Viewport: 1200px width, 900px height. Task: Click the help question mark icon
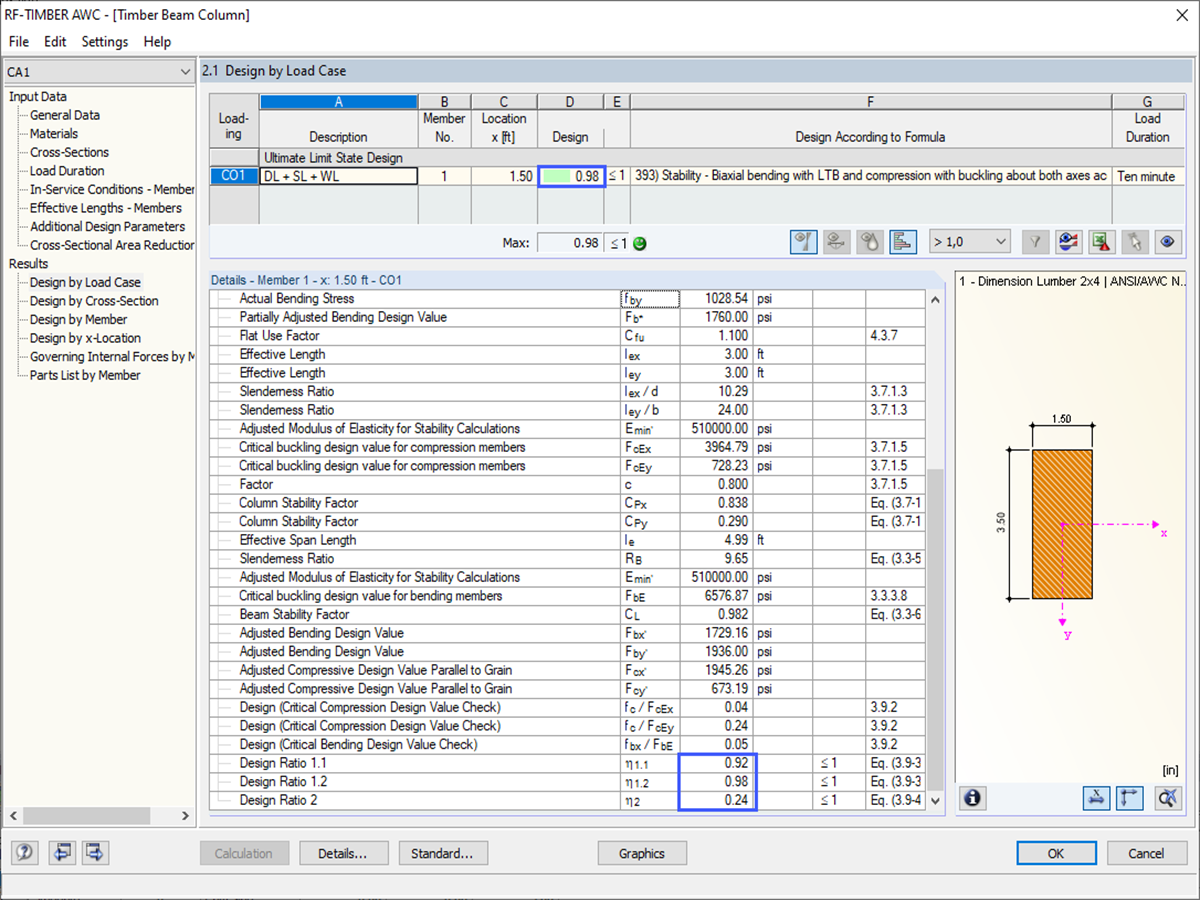pos(25,853)
